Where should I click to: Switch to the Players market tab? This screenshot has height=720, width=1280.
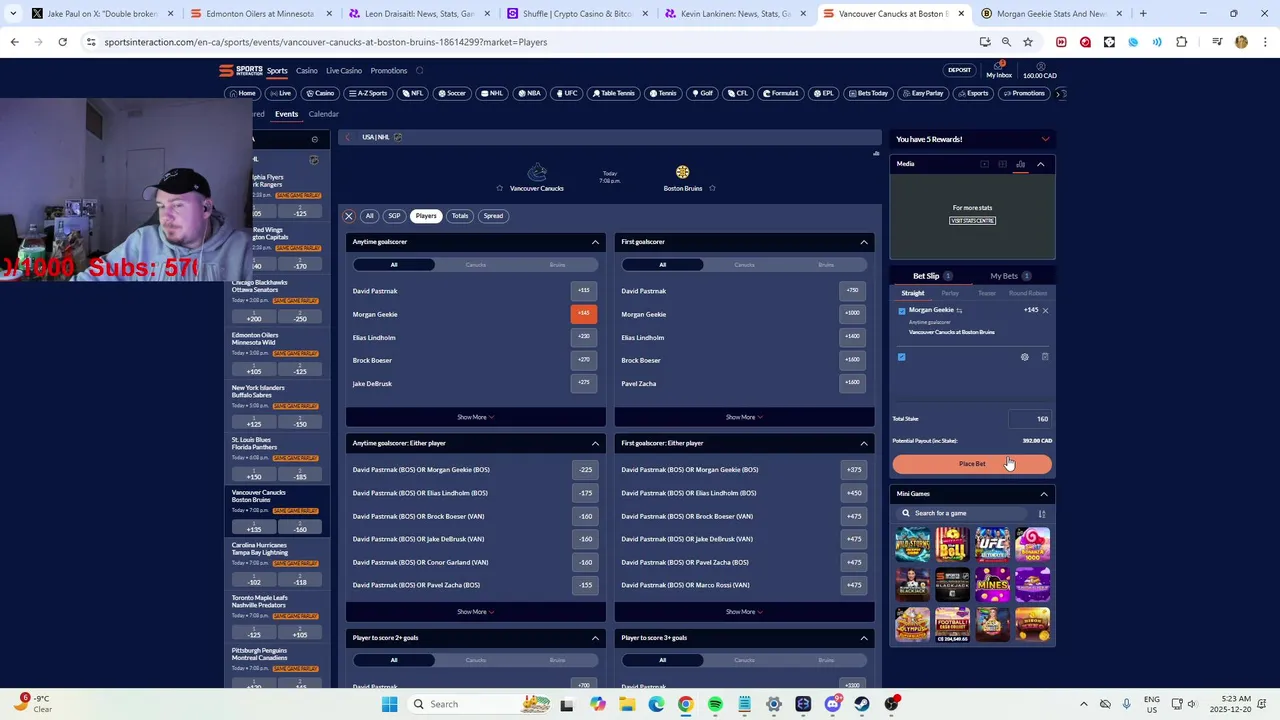(x=426, y=216)
